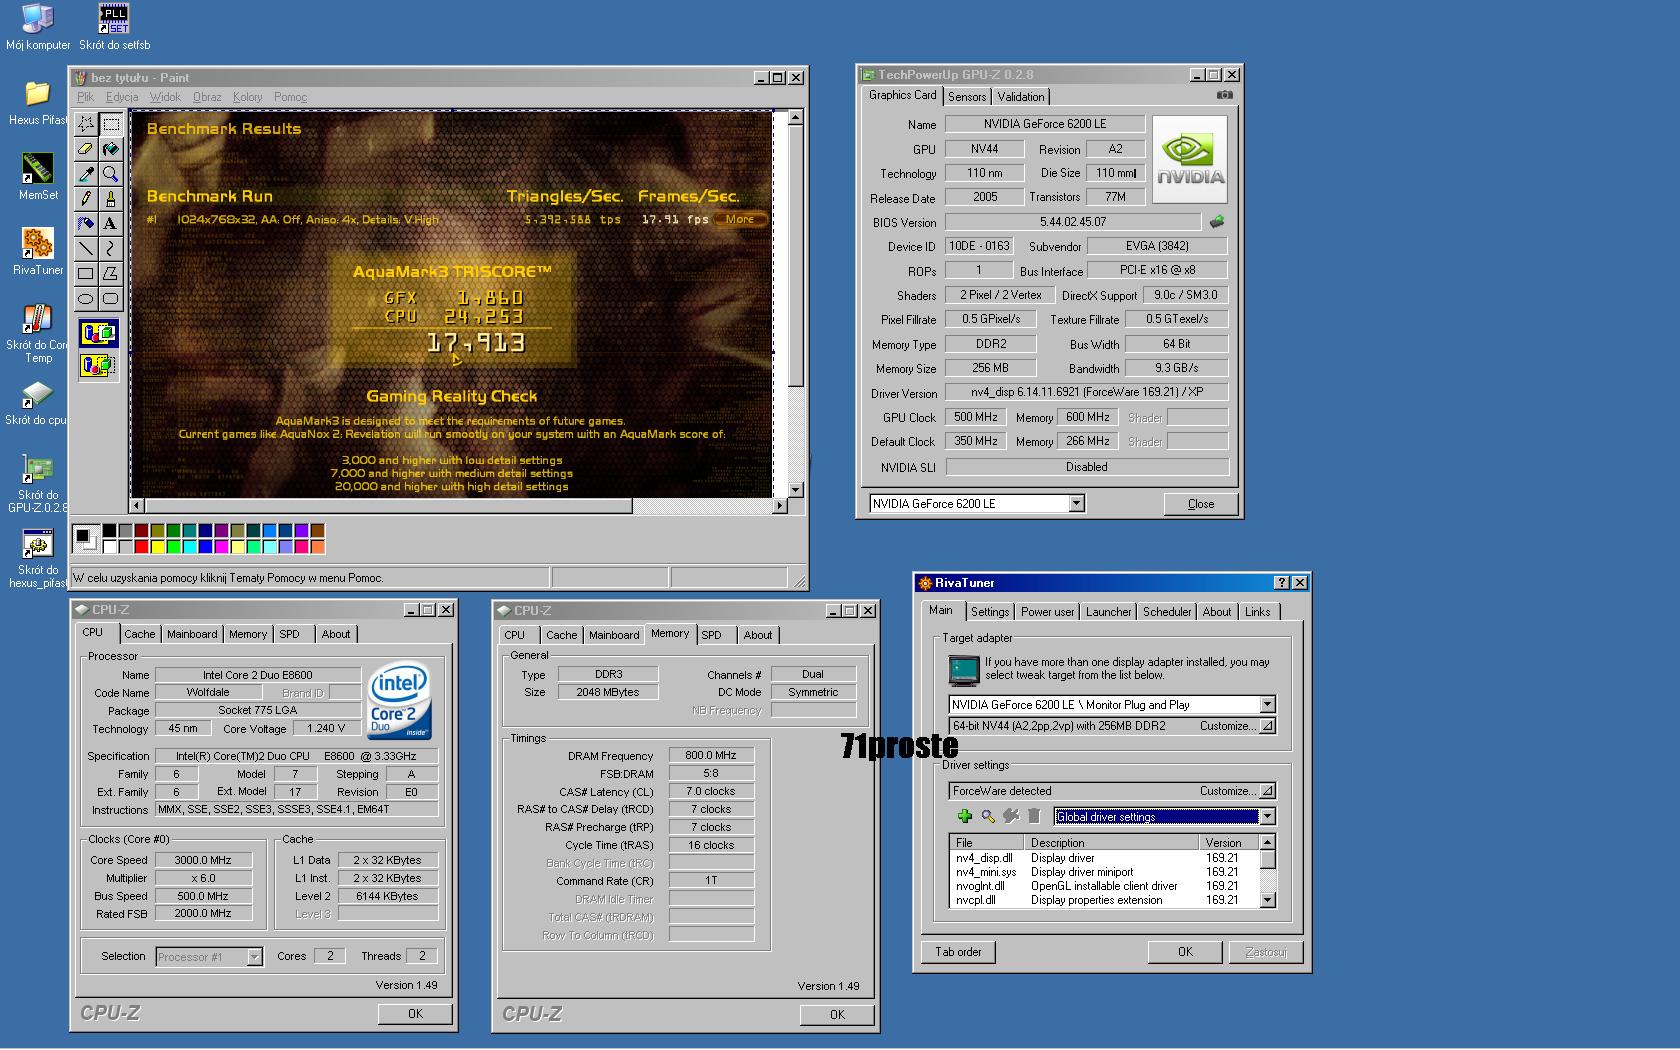
Task: Choose the Rectangle shape tool
Action: [x=86, y=274]
